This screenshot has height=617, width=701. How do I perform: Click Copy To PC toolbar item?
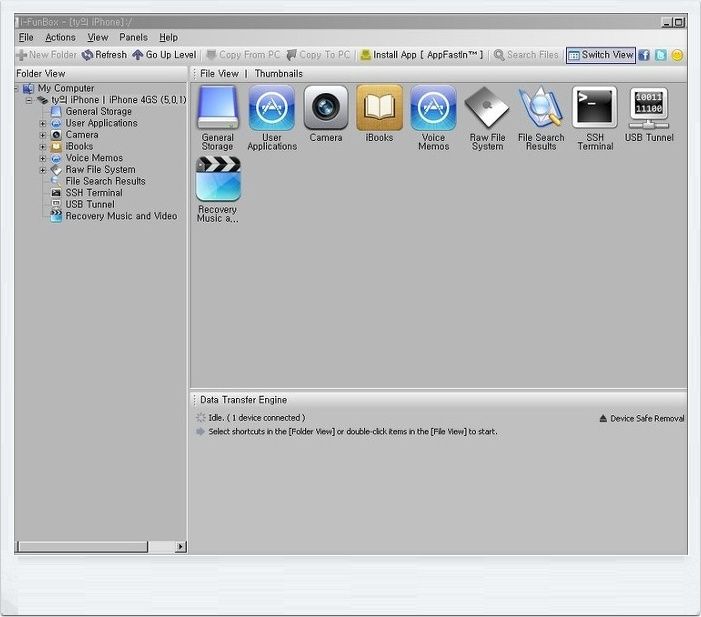318,55
